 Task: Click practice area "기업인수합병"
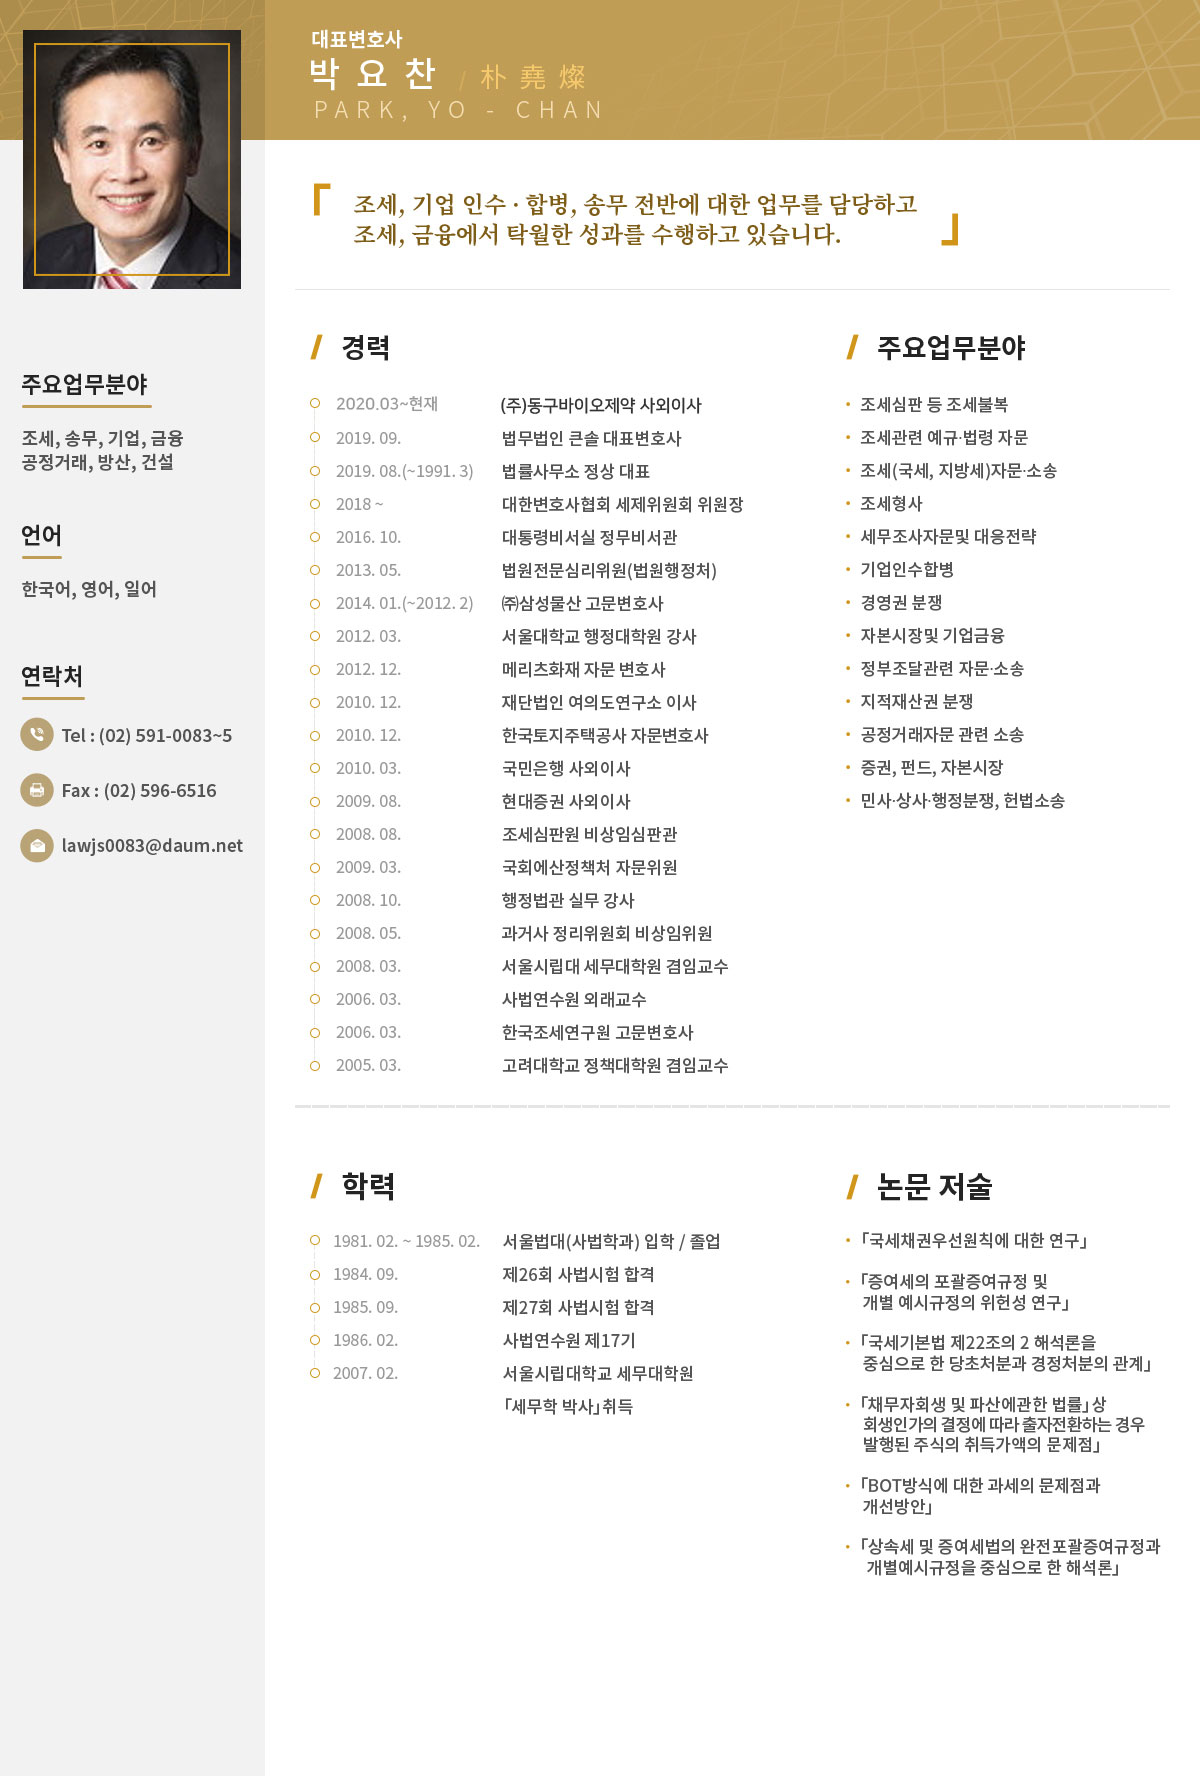click(907, 569)
